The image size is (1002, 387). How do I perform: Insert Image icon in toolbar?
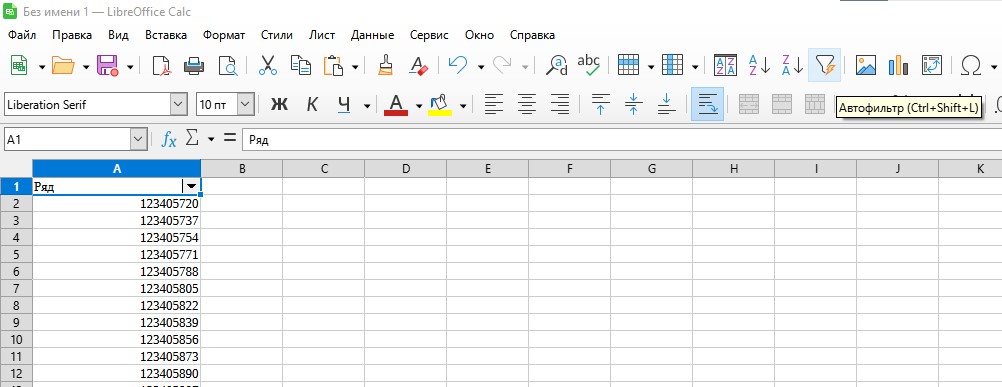coord(866,65)
